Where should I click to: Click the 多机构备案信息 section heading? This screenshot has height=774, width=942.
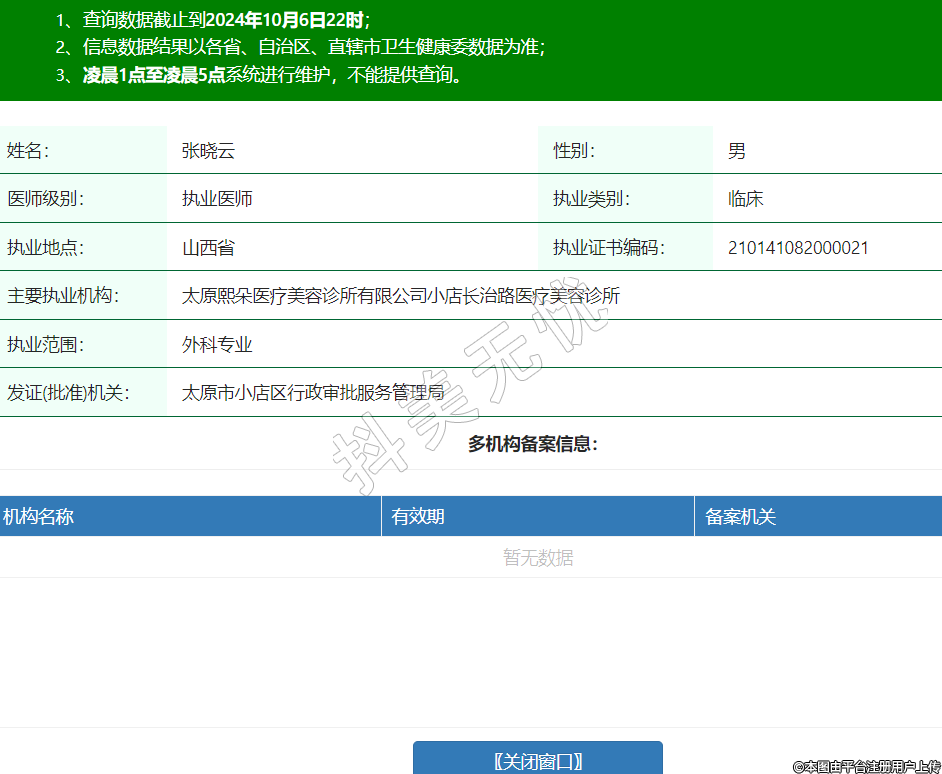click(533, 444)
